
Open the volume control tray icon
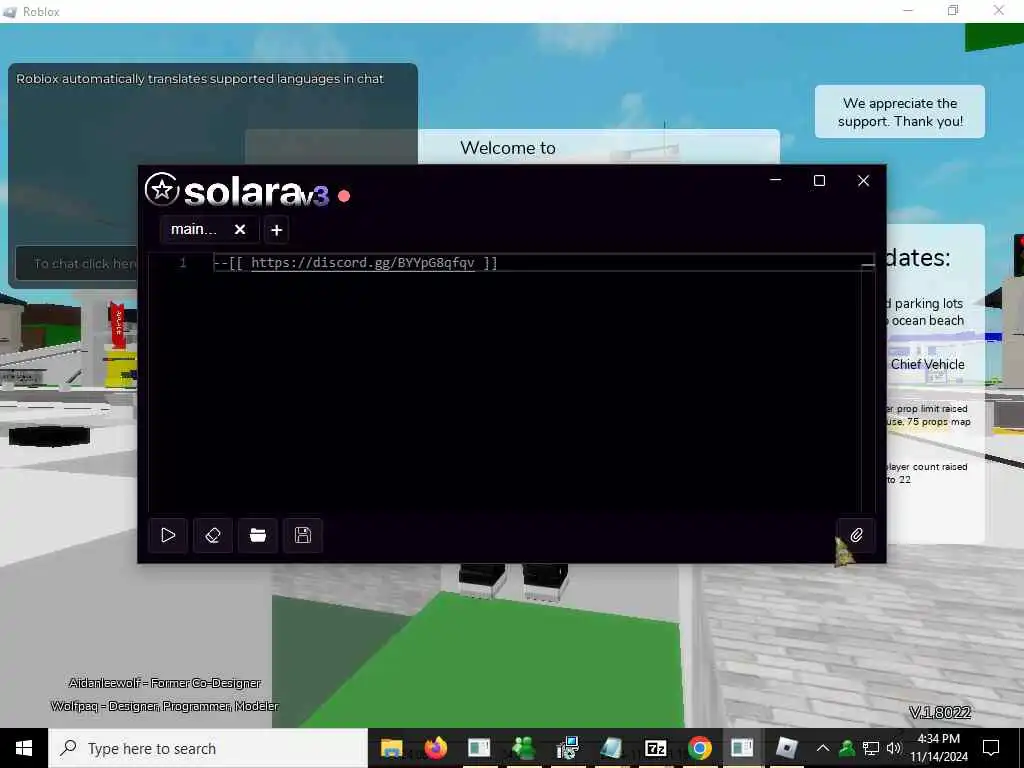[894, 748]
